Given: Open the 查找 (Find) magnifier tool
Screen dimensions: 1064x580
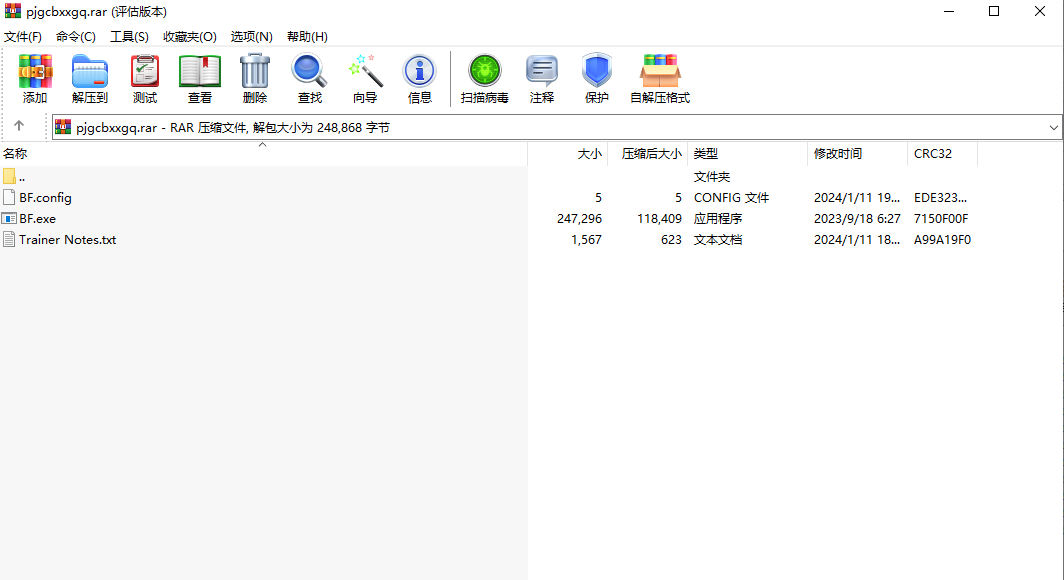Looking at the screenshot, I should click(x=310, y=78).
